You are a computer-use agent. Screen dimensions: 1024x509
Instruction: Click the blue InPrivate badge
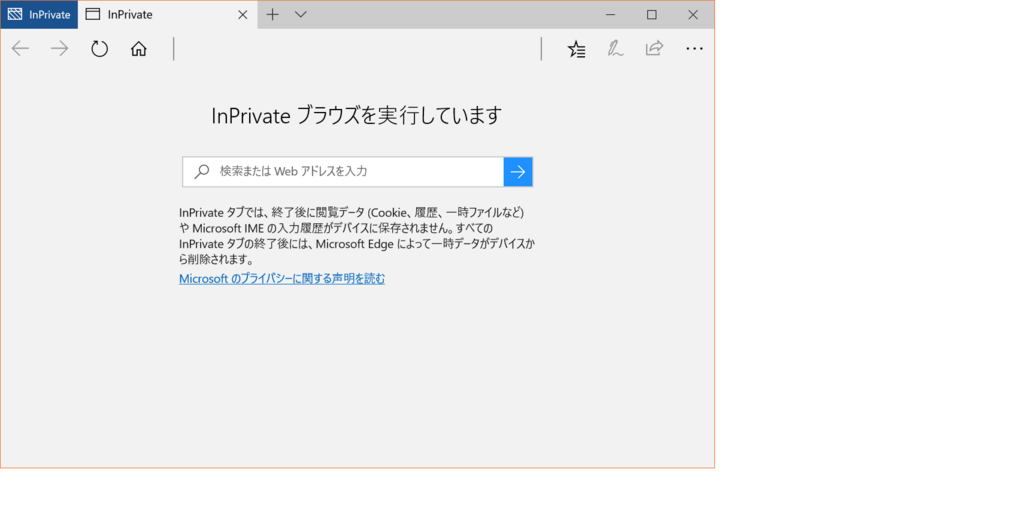tap(39, 14)
